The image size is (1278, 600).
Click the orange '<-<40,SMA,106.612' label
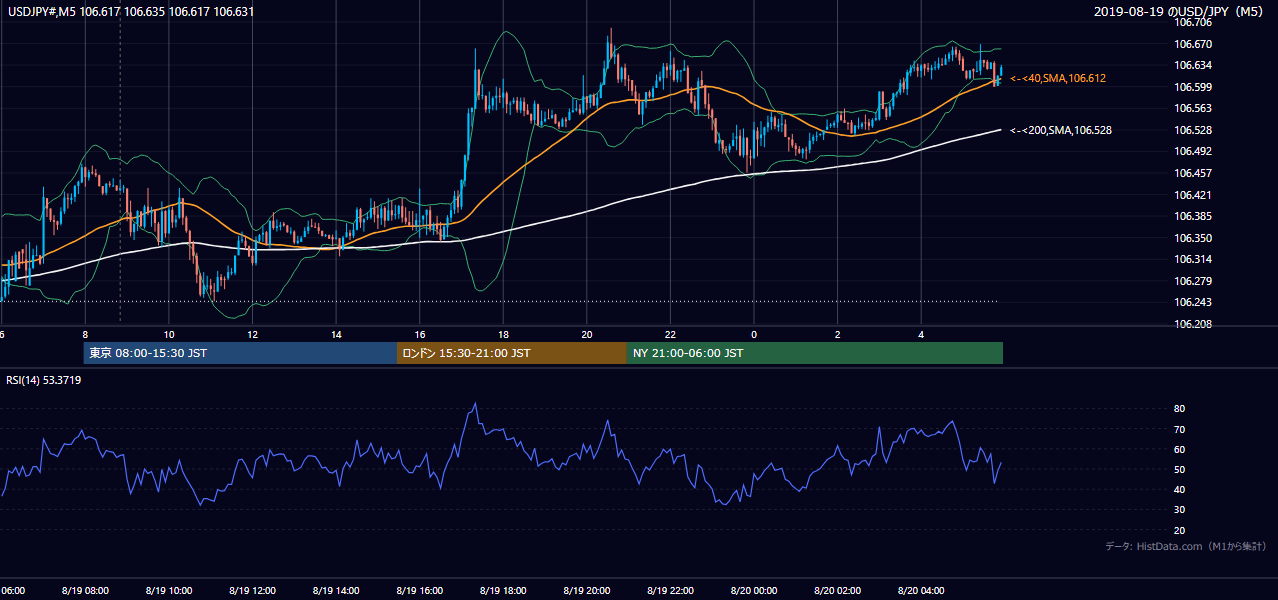tap(1058, 78)
